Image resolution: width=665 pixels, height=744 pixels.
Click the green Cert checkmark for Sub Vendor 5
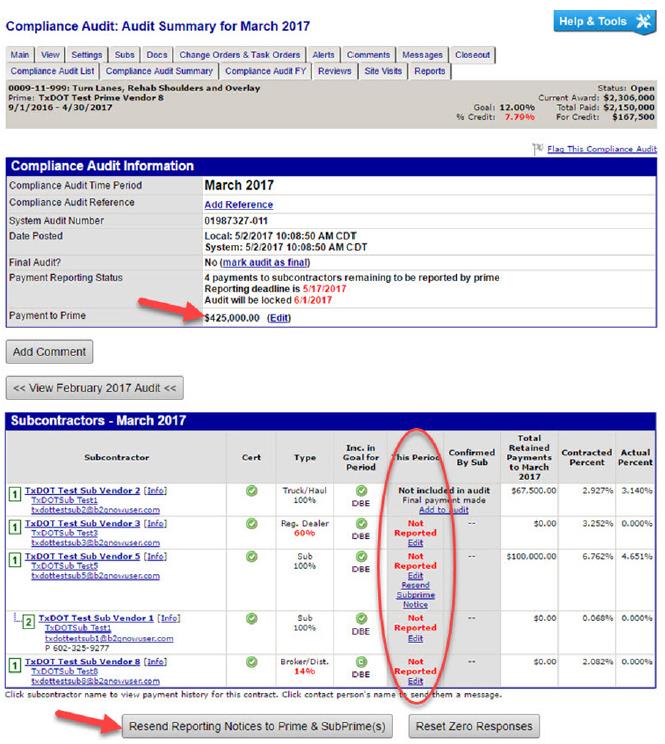click(x=252, y=556)
